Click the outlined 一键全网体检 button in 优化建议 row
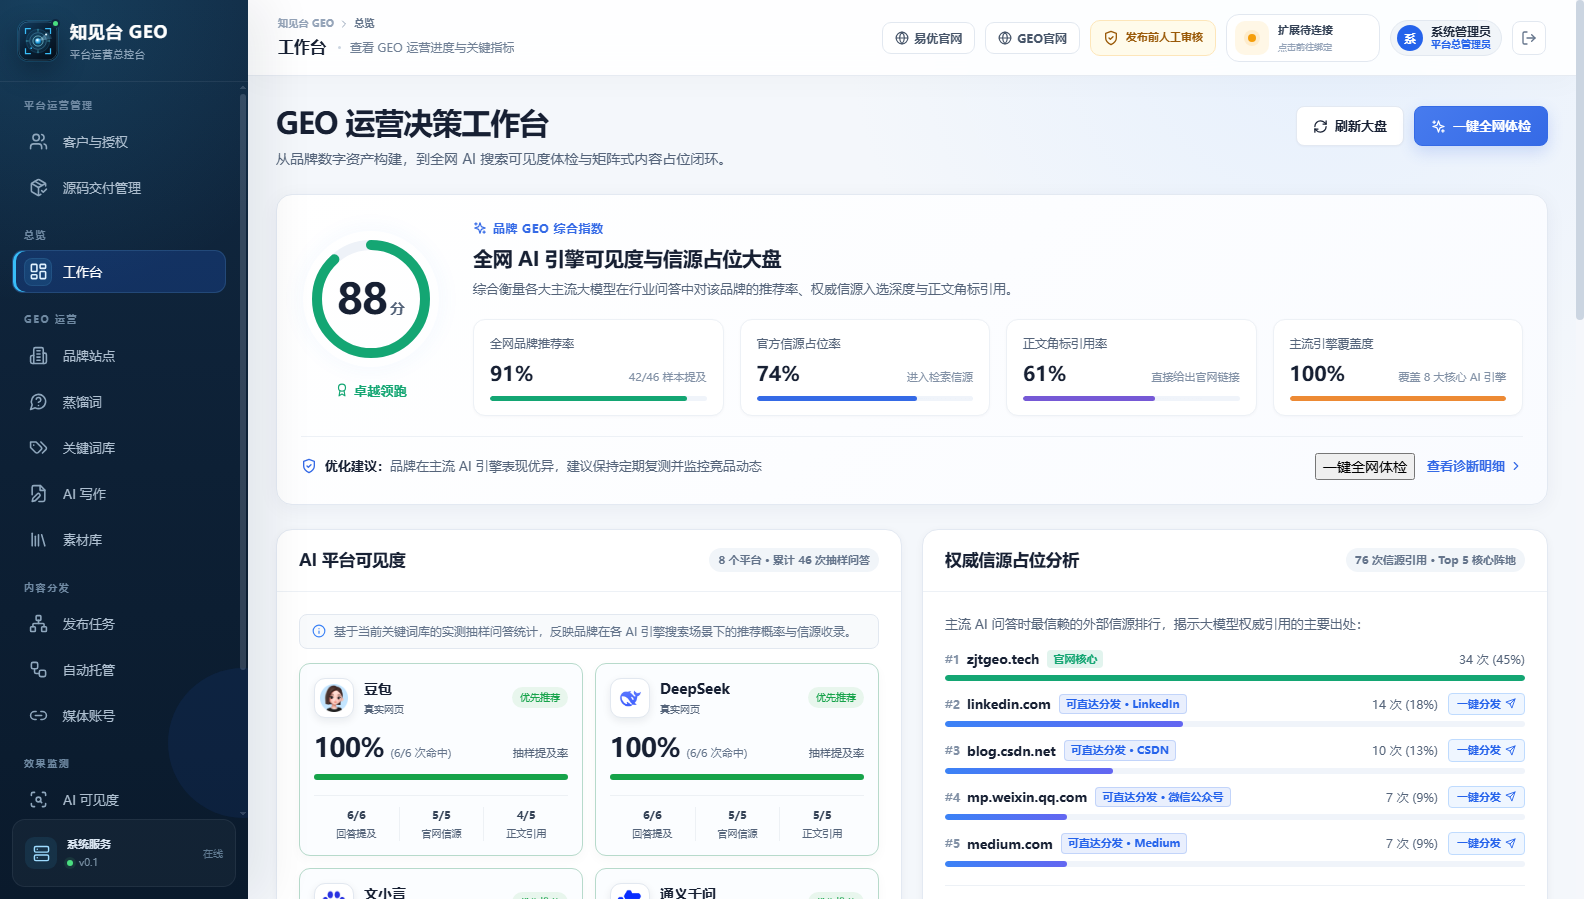The height and width of the screenshot is (899, 1584). [x=1365, y=467]
